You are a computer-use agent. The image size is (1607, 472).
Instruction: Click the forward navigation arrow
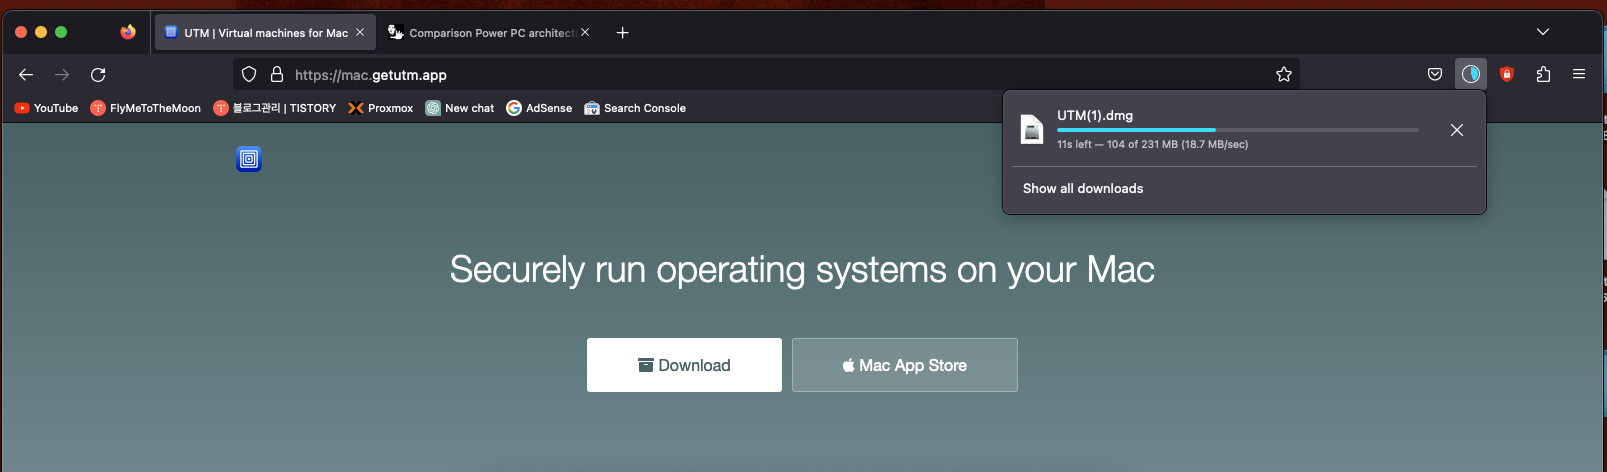click(x=62, y=75)
